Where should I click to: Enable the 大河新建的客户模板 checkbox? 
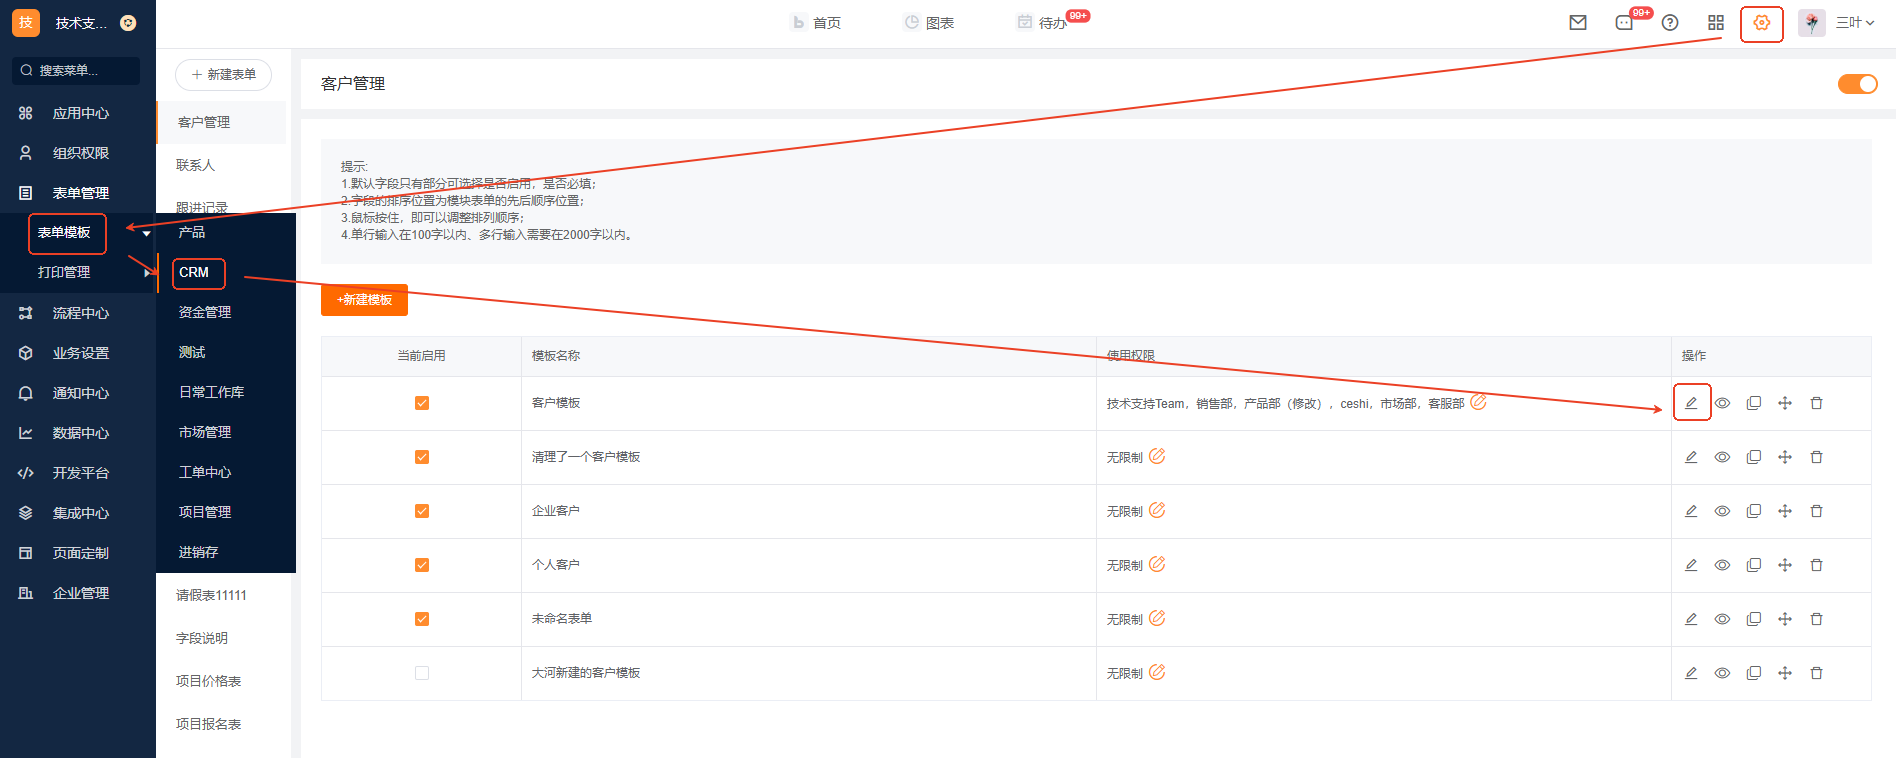[x=422, y=673]
